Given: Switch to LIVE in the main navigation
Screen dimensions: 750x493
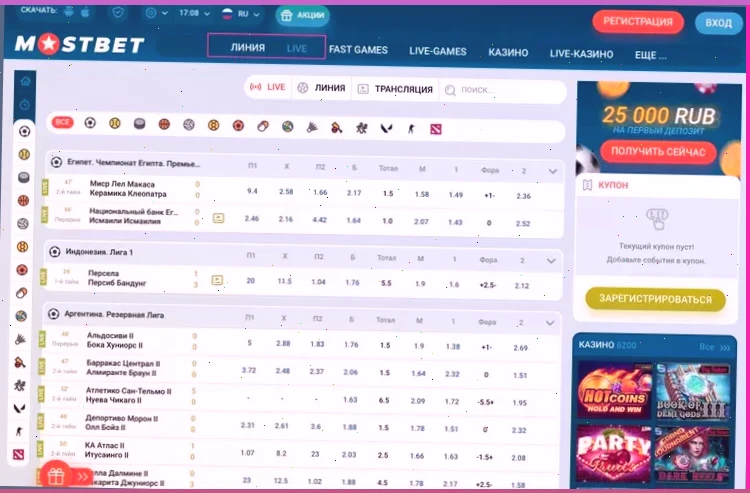Looking at the screenshot, I should [297, 48].
